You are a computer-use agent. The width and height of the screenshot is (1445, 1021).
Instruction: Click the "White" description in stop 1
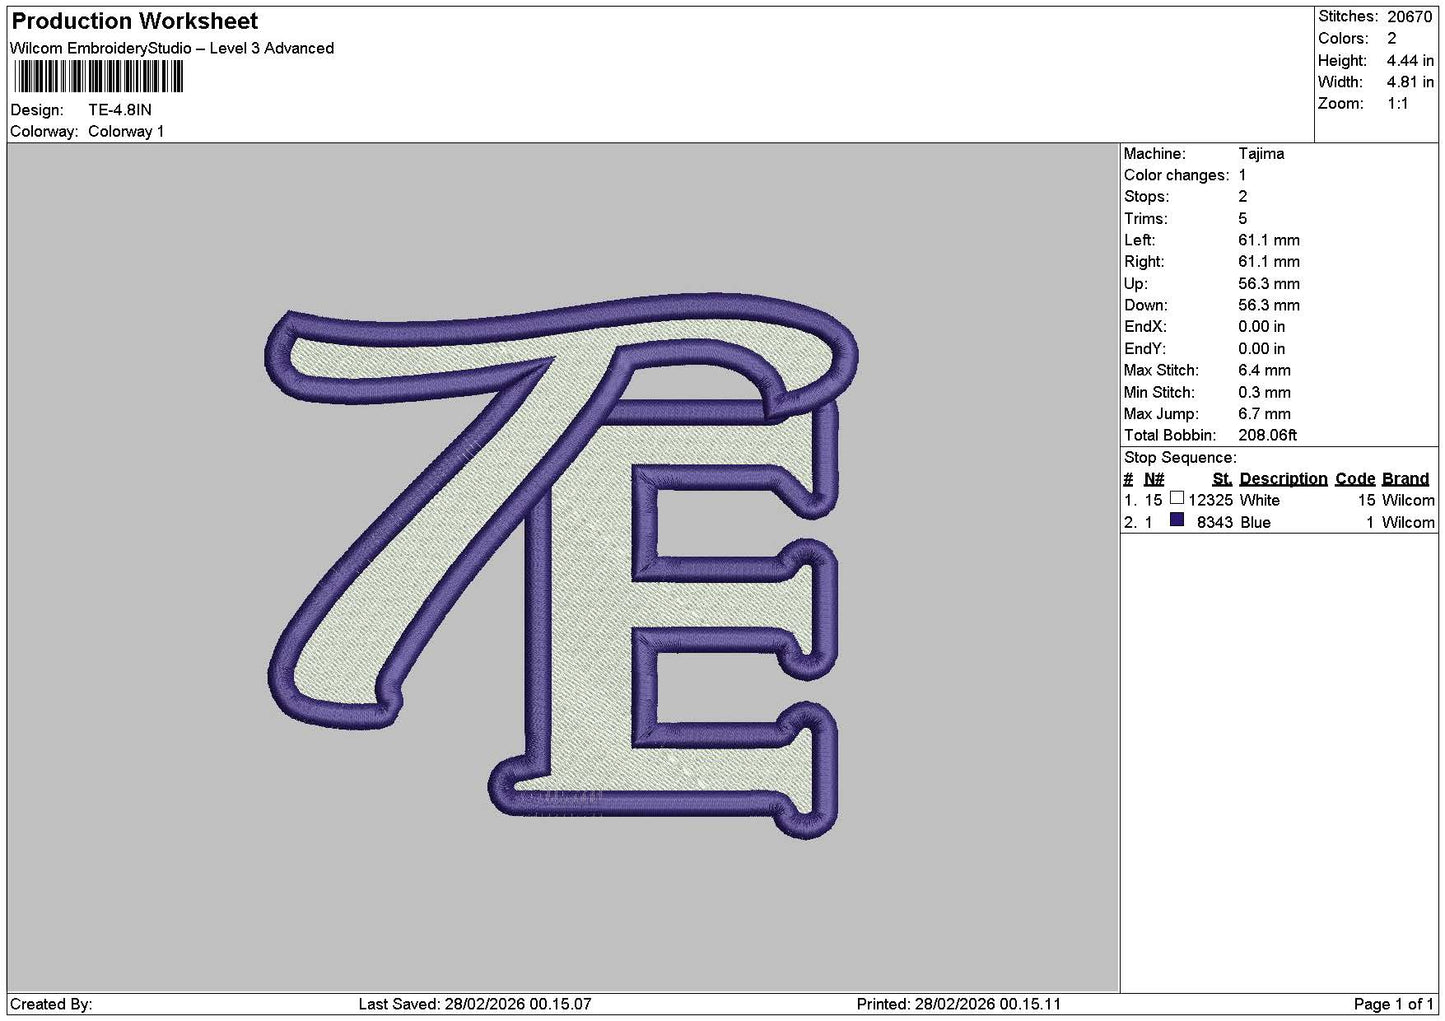(x=1259, y=501)
